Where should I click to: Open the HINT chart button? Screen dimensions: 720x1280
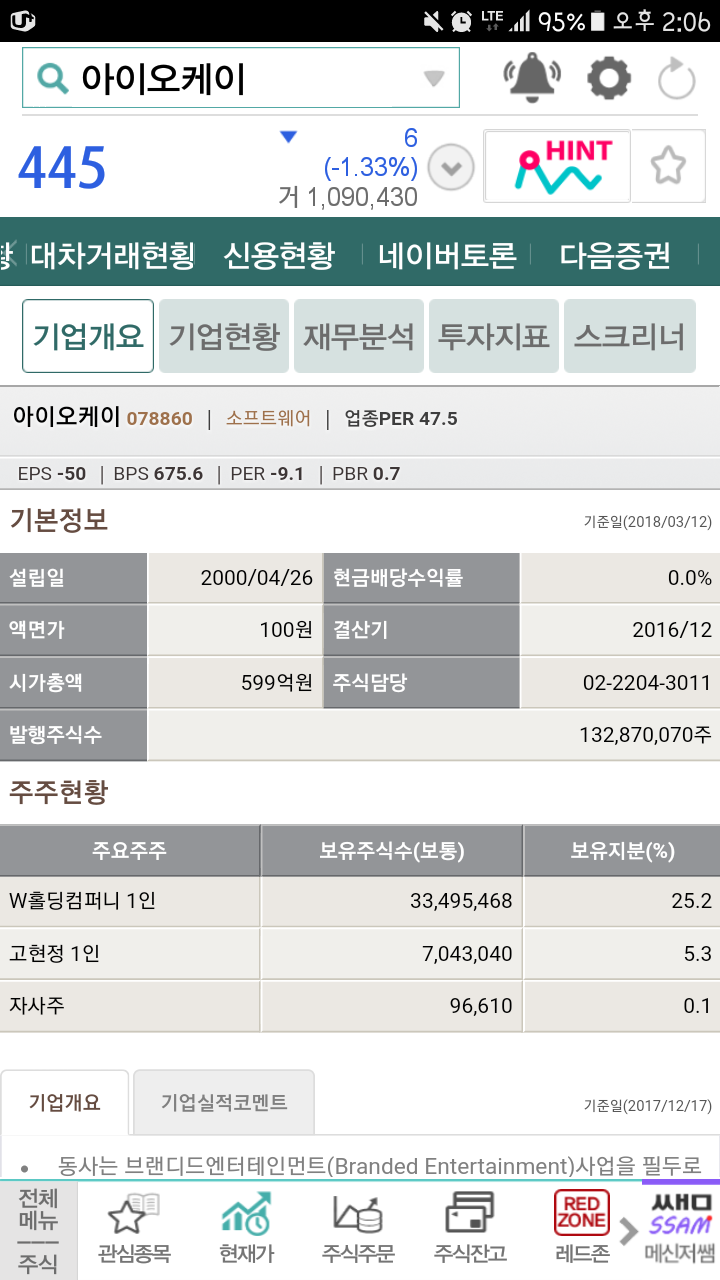[x=557, y=166]
